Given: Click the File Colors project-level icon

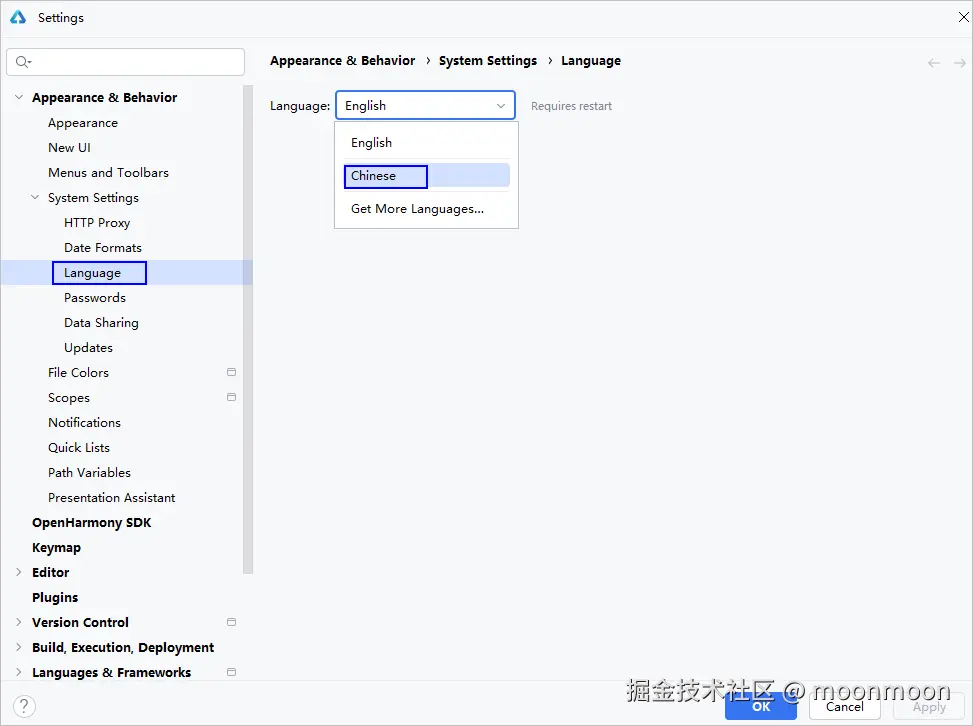Looking at the screenshot, I should click(x=231, y=372).
